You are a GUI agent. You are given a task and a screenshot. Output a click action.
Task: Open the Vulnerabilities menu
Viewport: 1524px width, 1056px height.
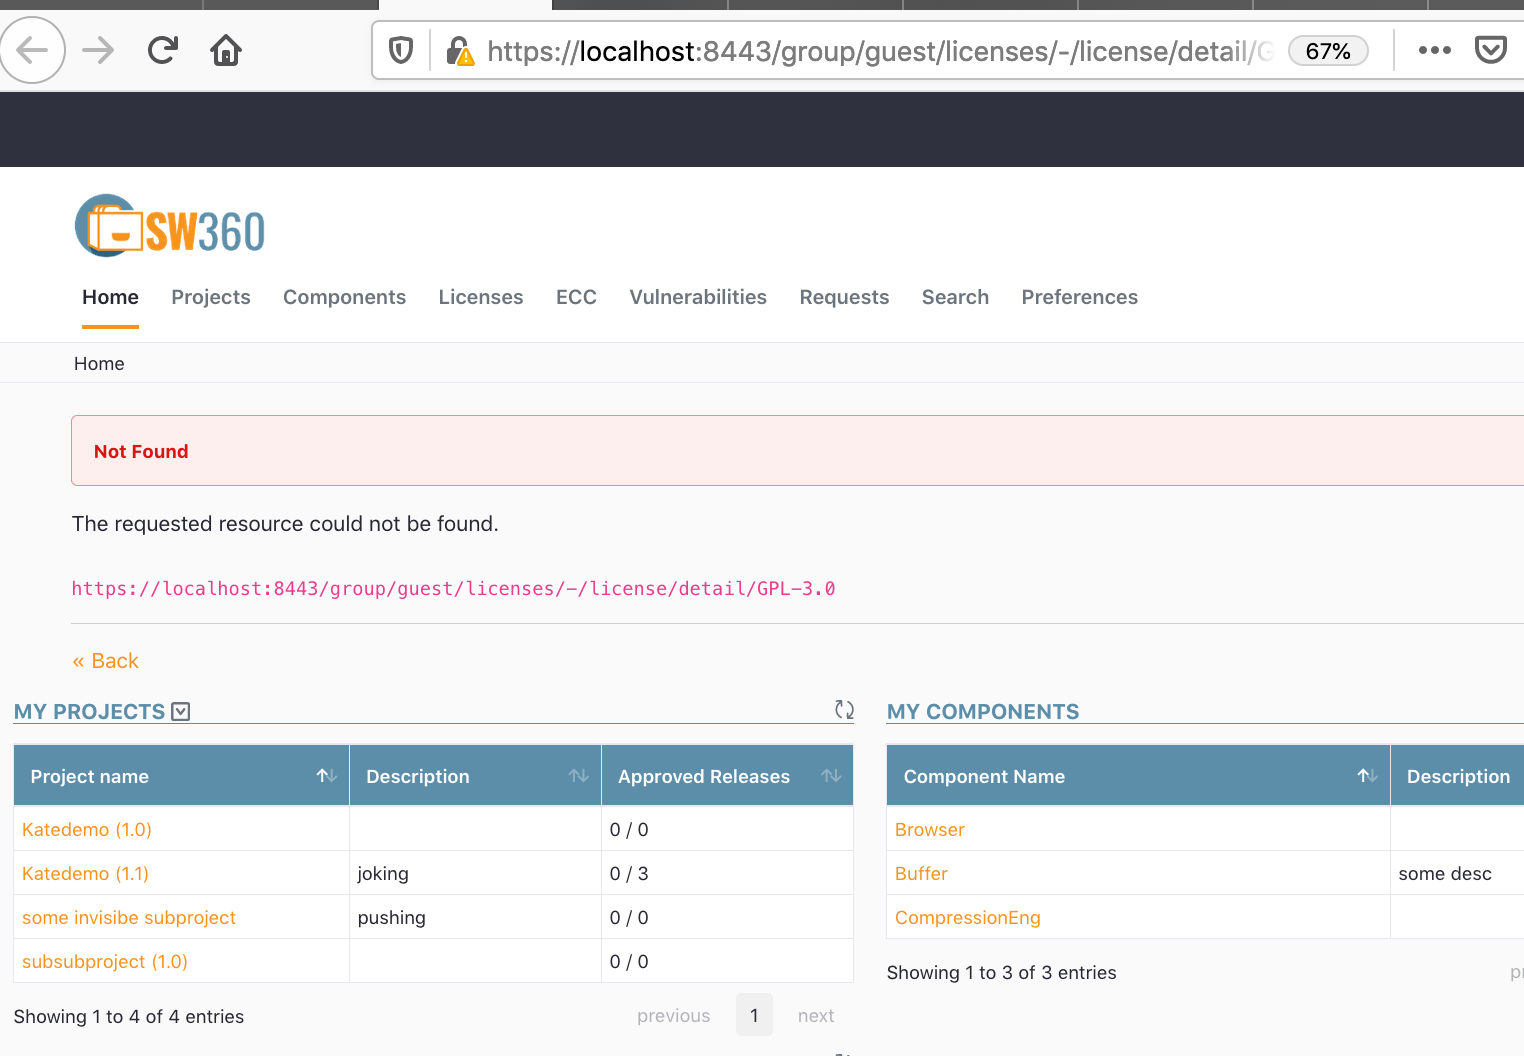(x=697, y=297)
